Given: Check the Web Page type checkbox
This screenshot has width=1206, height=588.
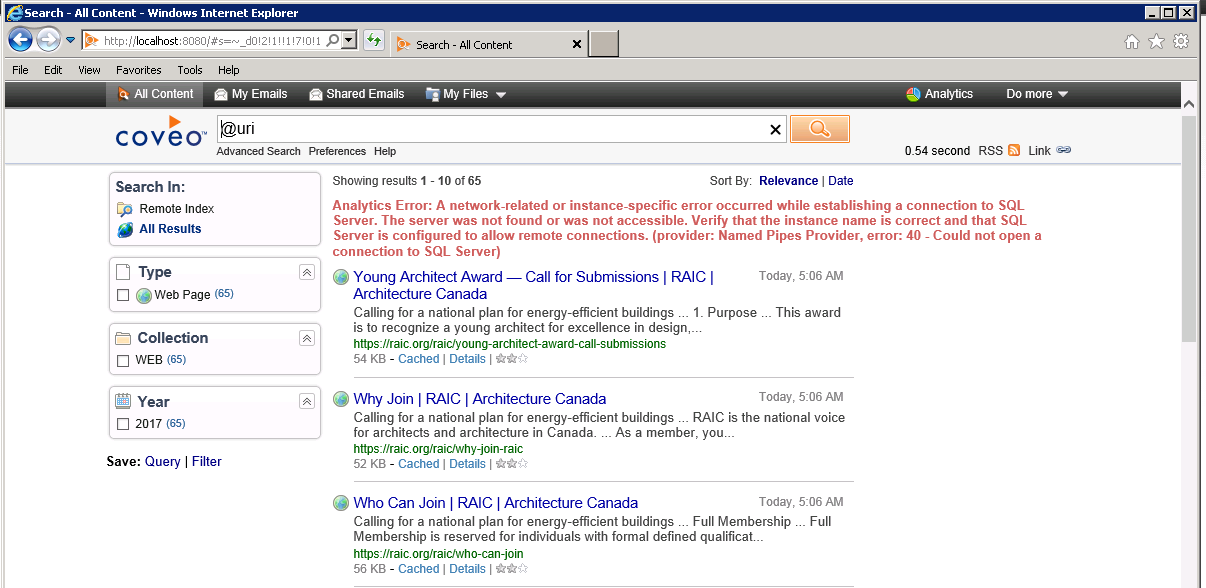Looking at the screenshot, I should [x=123, y=295].
